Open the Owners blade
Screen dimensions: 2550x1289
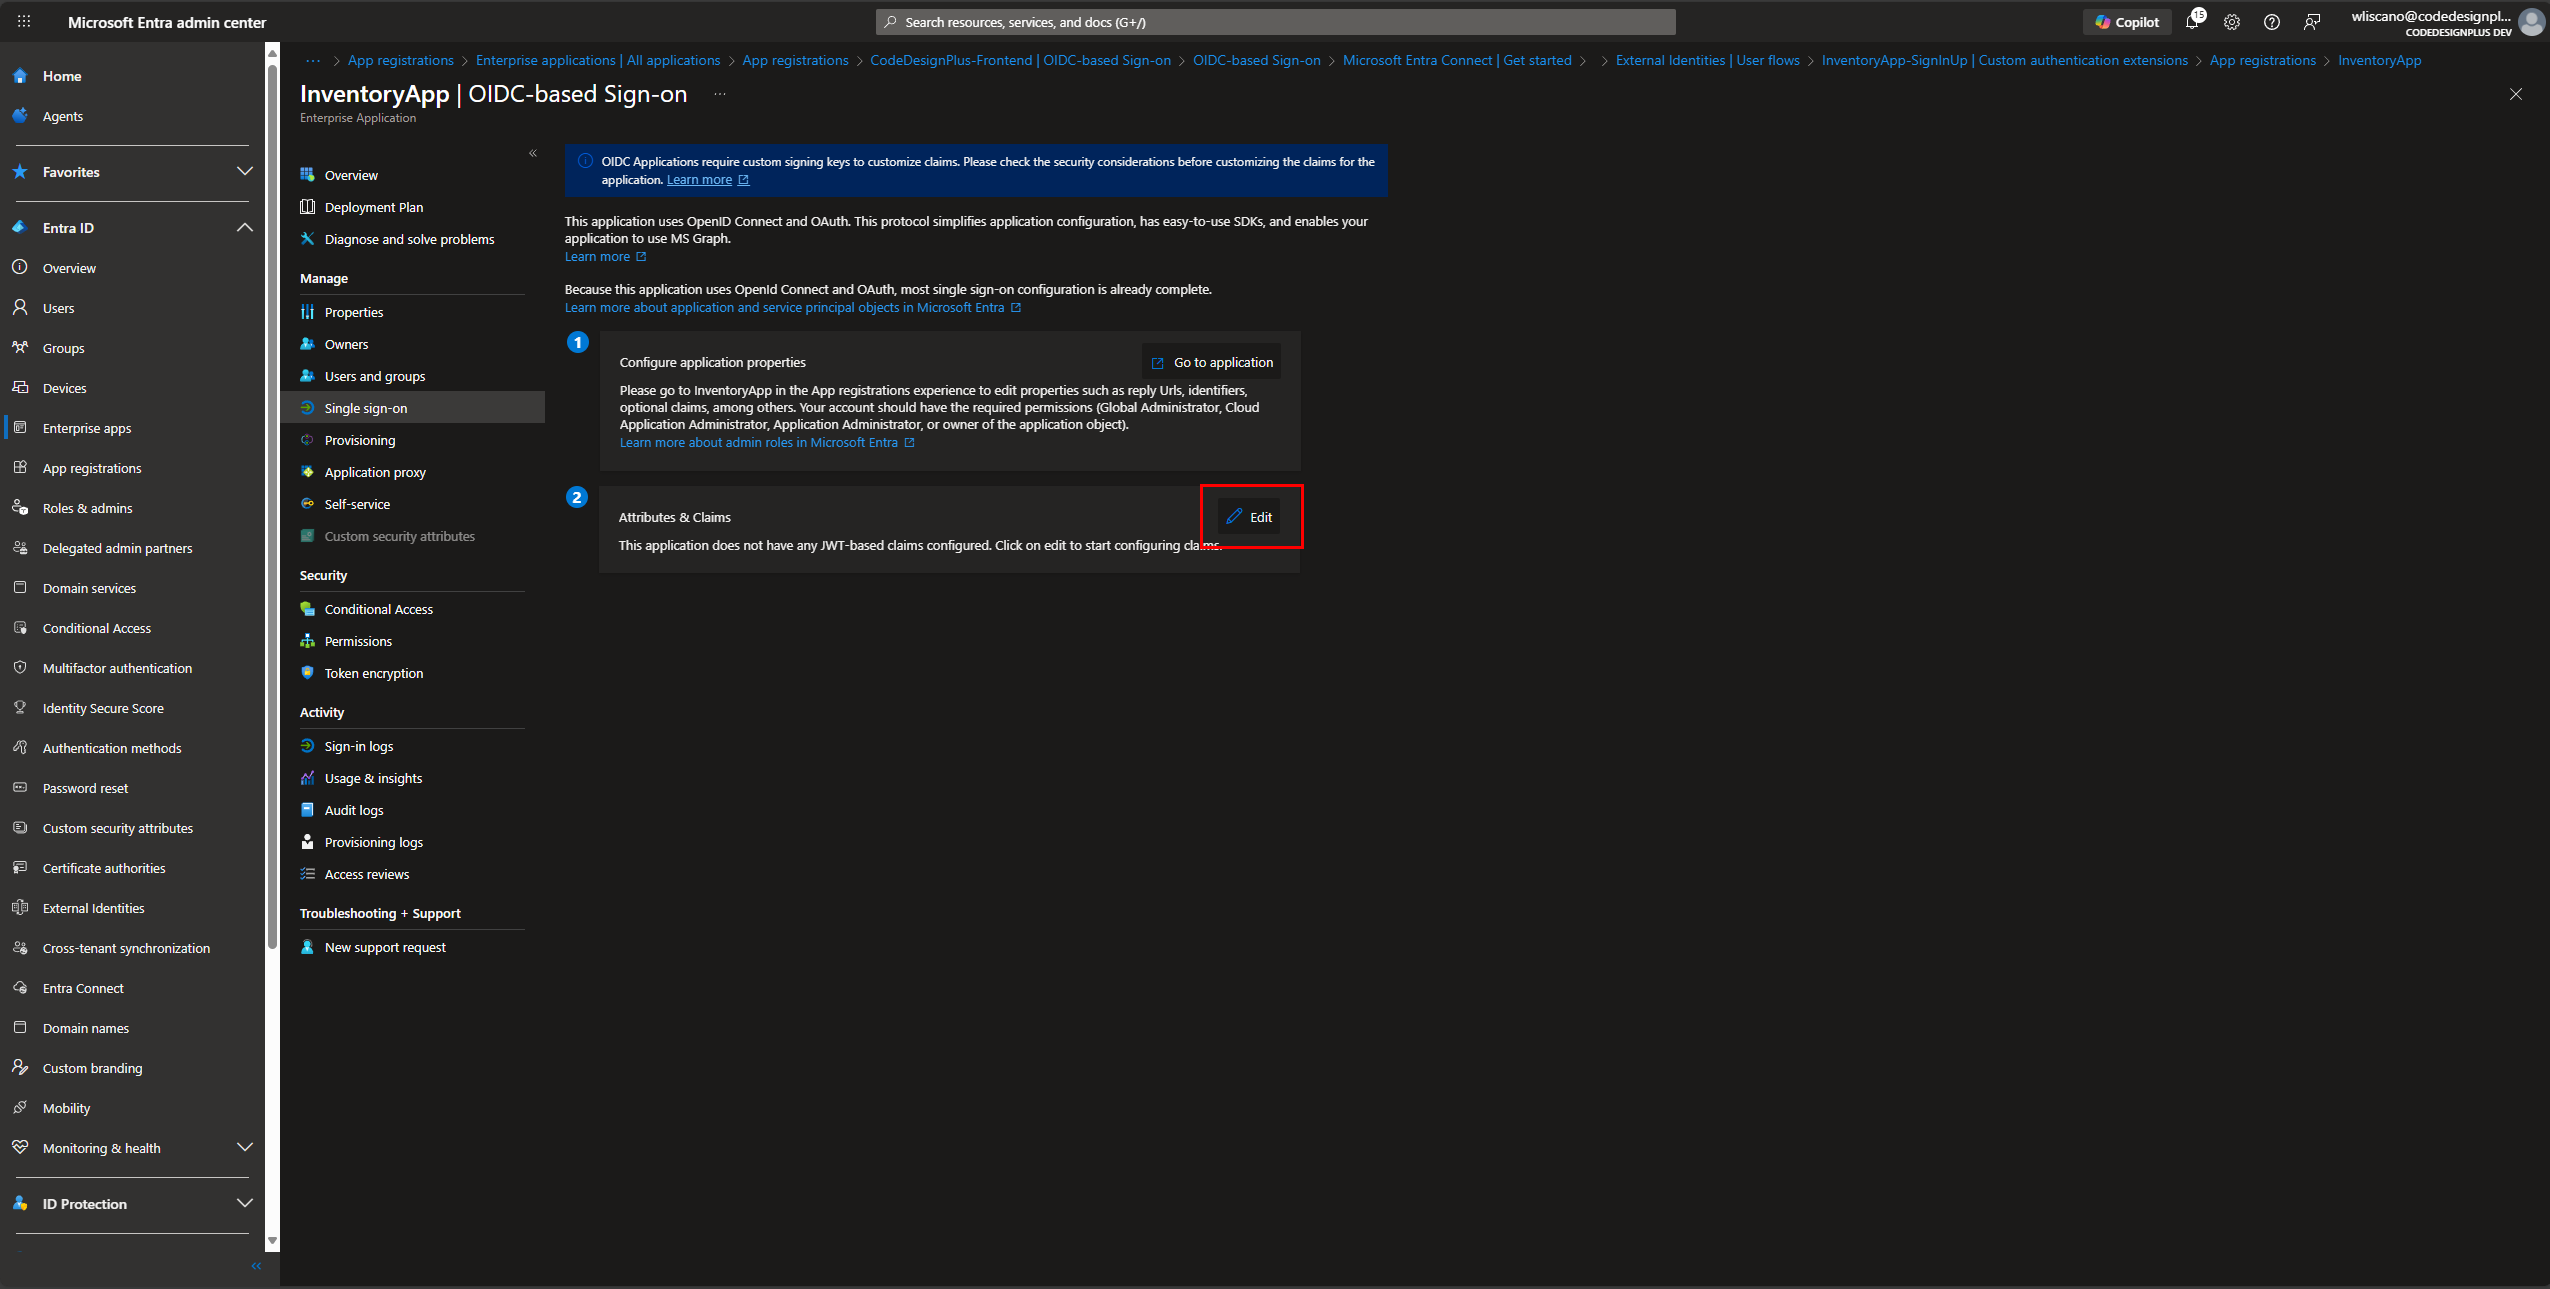(x=346, y=344)
